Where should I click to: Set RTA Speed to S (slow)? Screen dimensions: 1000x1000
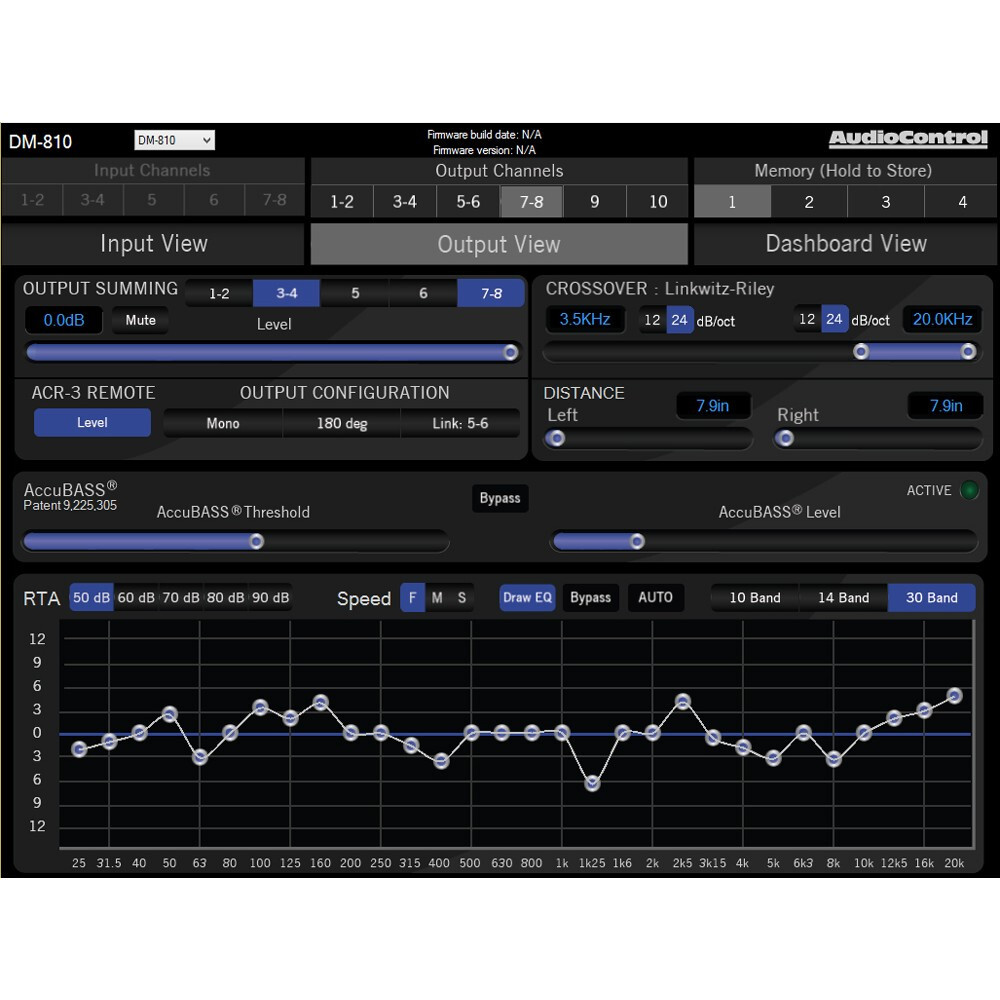coord(461,598)
